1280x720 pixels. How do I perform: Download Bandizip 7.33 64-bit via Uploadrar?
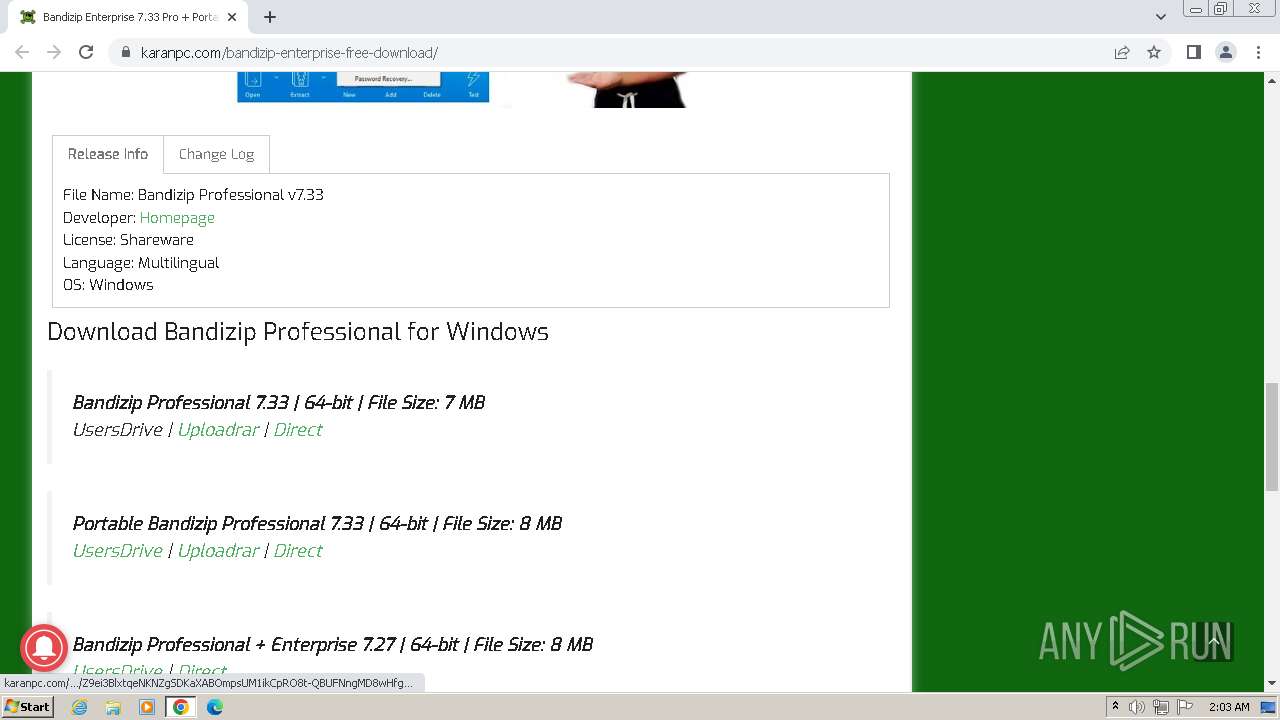pos(218,430)
